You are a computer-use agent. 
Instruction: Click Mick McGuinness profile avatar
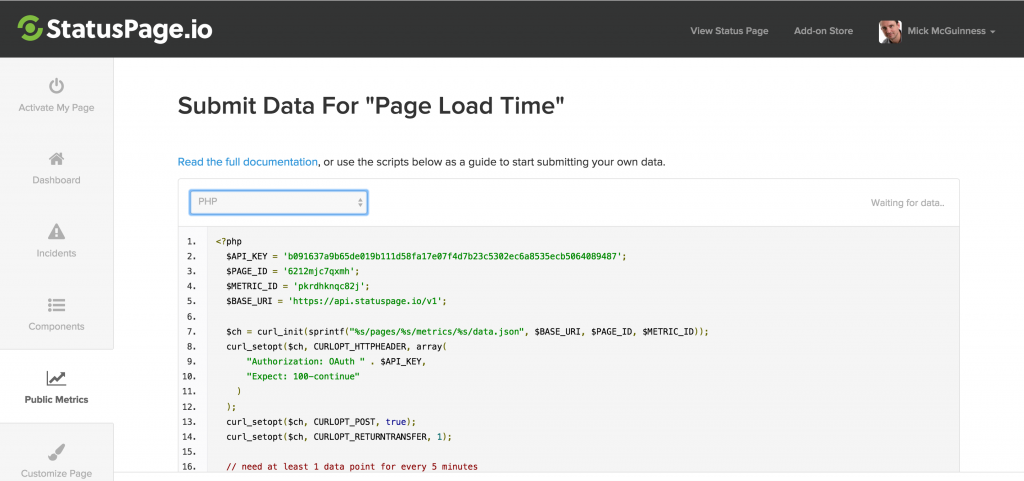tap(890, 31)
